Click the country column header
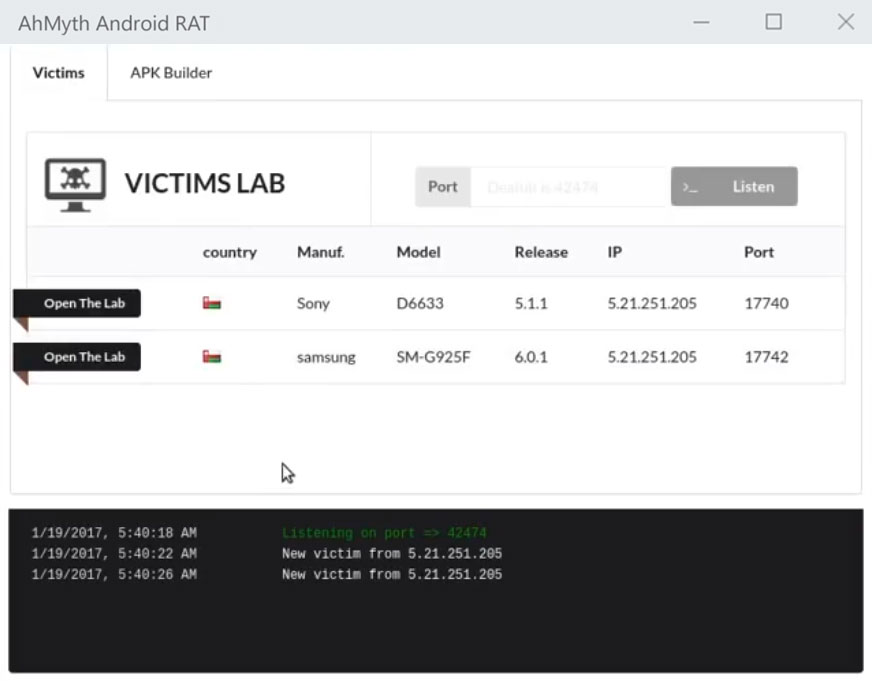Image resolution: width=872 pixels, height=681 pixels. tap(230, 252)
